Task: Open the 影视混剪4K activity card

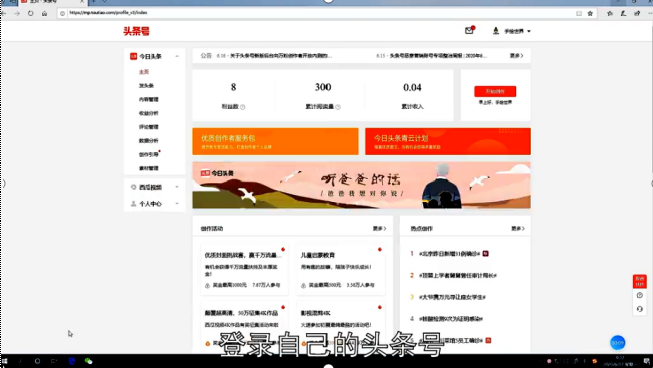Action: (340, 326)
